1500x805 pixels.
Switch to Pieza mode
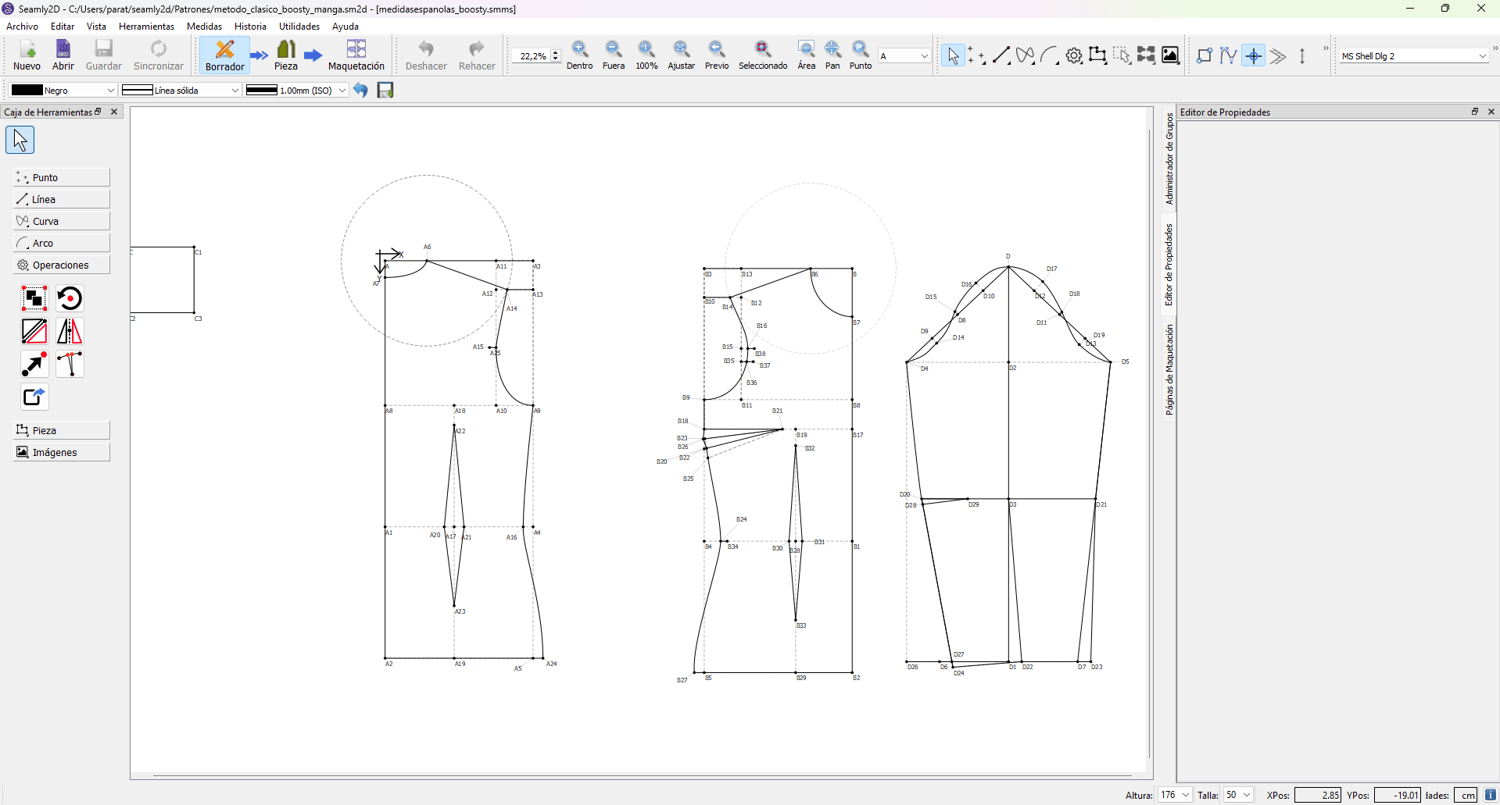[286, 55]
